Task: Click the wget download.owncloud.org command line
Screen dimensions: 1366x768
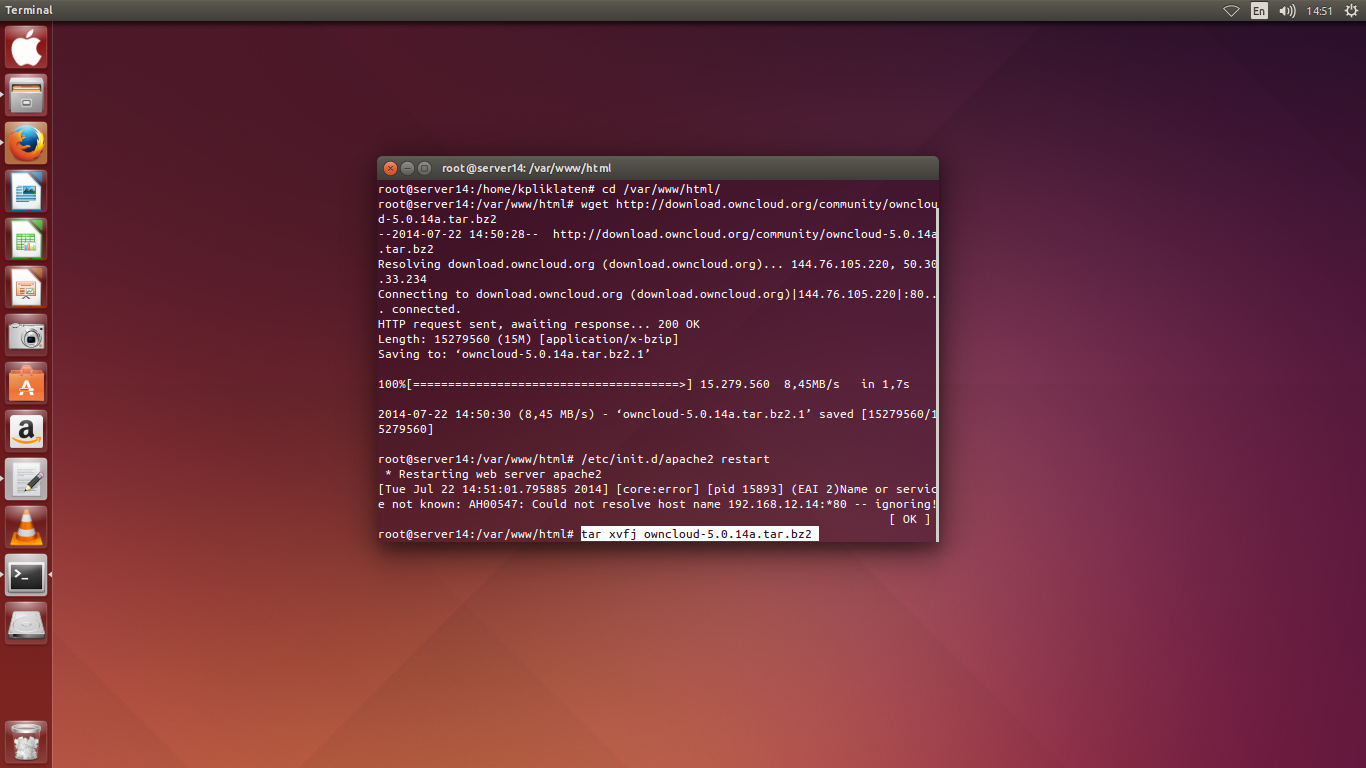Action: point(658,211)
